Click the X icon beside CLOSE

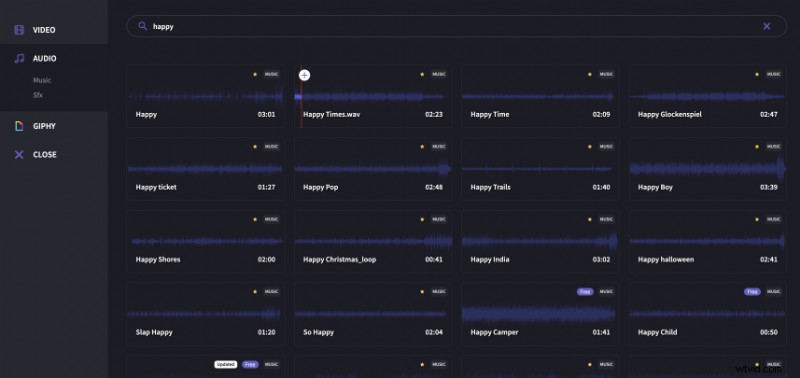click(x=19, y=155)
